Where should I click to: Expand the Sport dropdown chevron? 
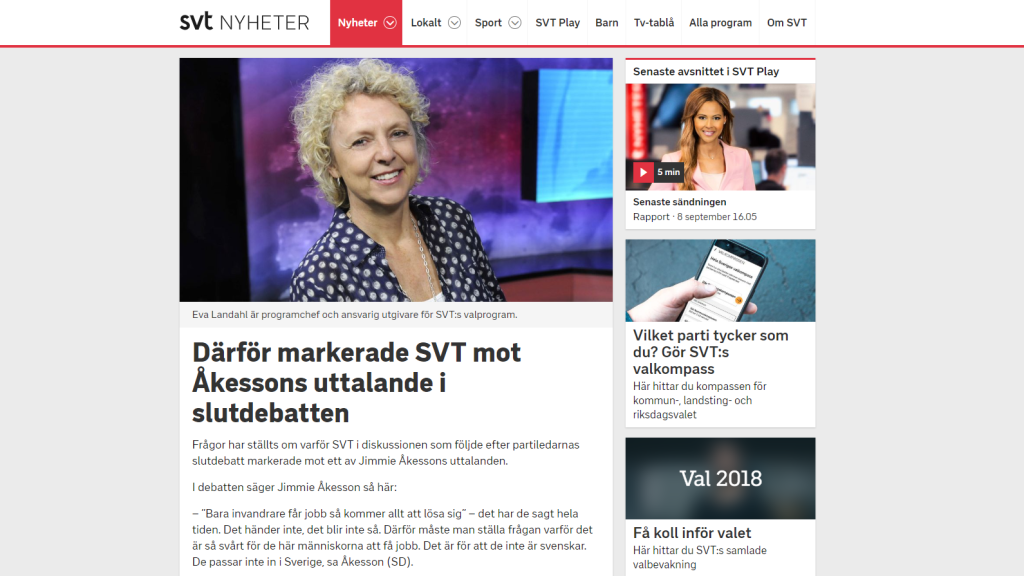click(x=515, y=23)
